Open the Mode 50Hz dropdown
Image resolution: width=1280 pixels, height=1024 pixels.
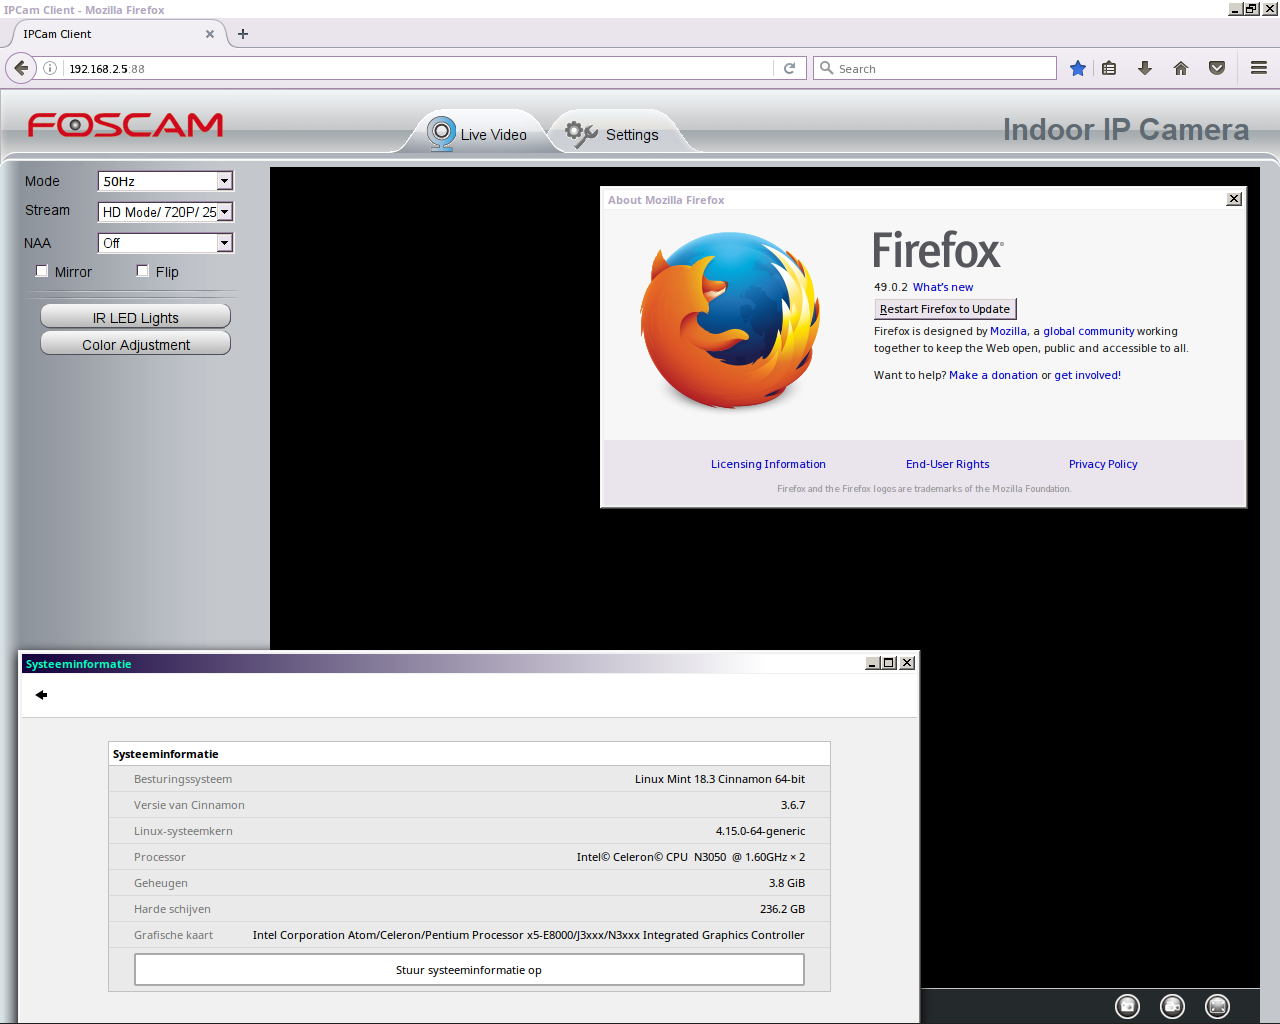(x=165, y=181)
